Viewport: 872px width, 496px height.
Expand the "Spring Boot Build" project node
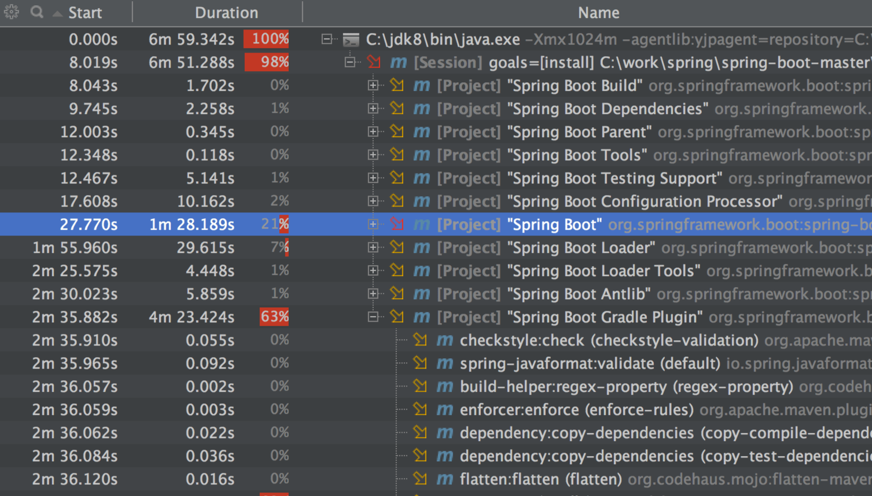[x=373, y=86]
